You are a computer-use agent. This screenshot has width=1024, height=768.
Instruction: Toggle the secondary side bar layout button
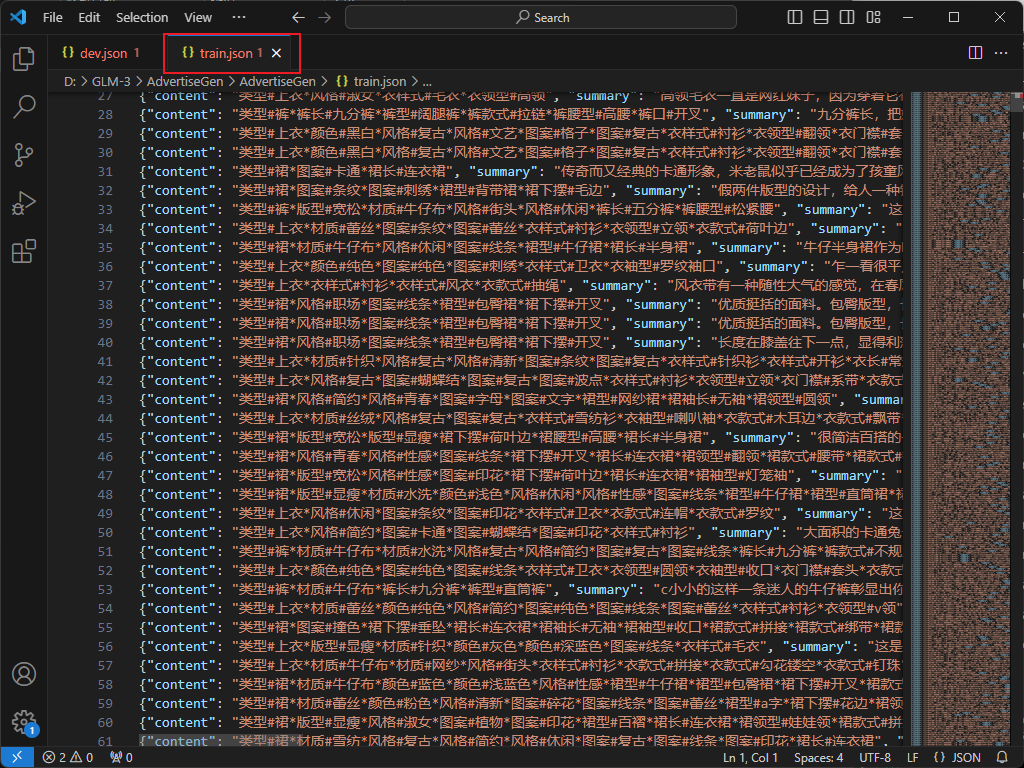tap(847, 17)
